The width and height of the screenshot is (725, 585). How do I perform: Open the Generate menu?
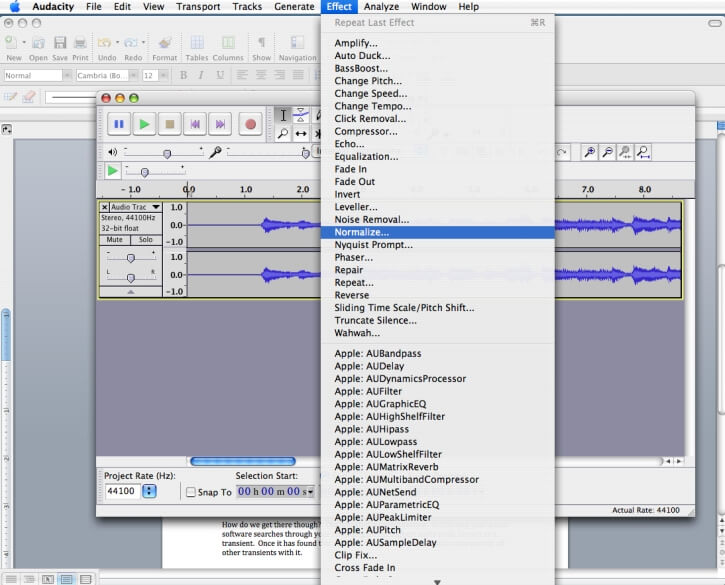coord(294,7)
